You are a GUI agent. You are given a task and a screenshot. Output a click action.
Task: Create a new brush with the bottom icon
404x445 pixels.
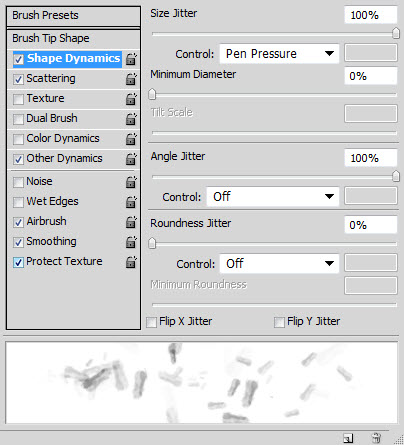click(348, 438)
